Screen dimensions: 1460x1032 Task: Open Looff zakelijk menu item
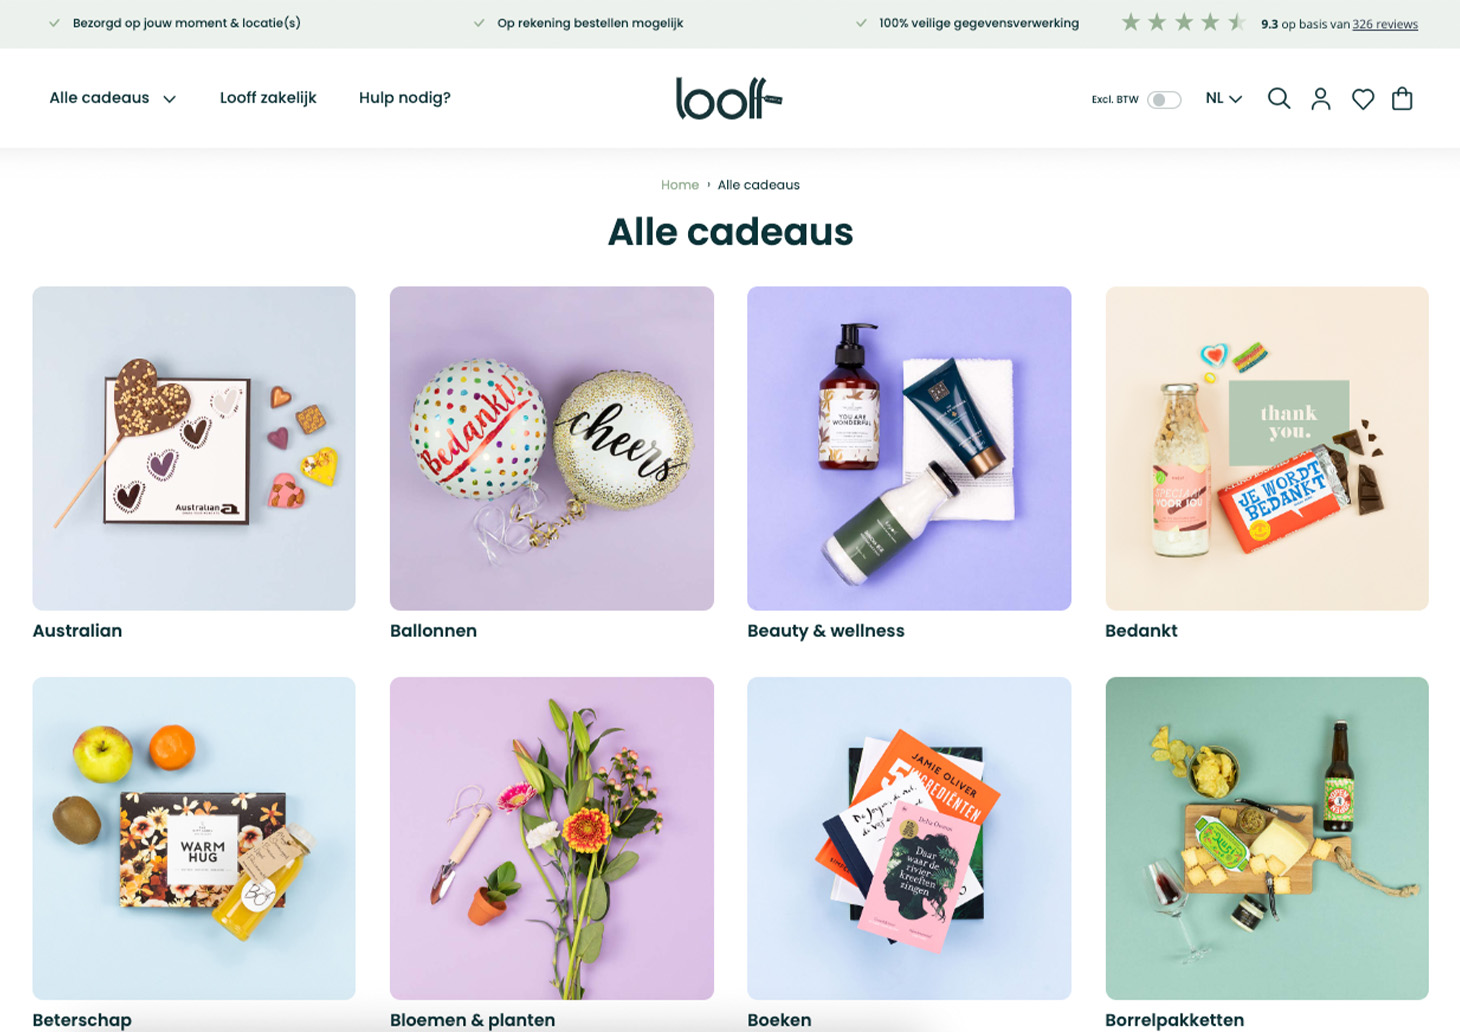tap(268, 98)
